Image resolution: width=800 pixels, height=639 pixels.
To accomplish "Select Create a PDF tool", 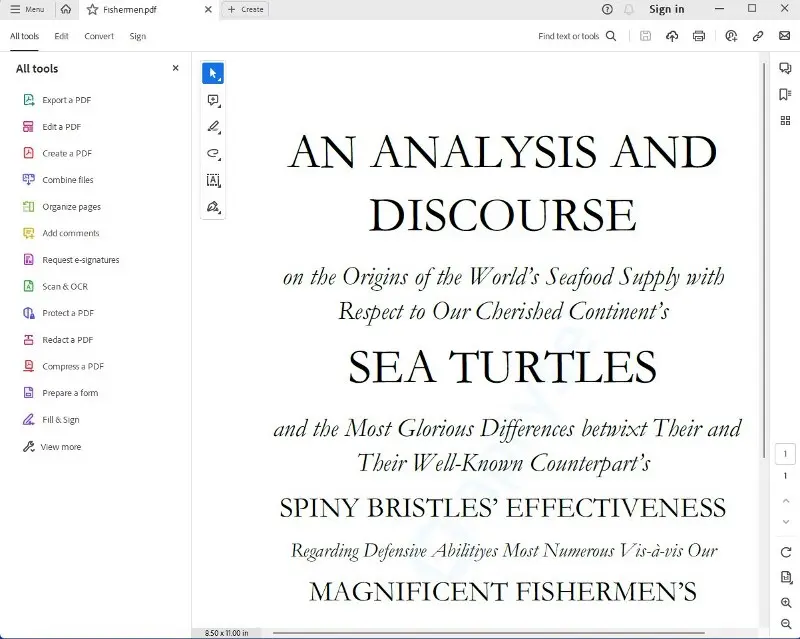I will tap(58, 153).
